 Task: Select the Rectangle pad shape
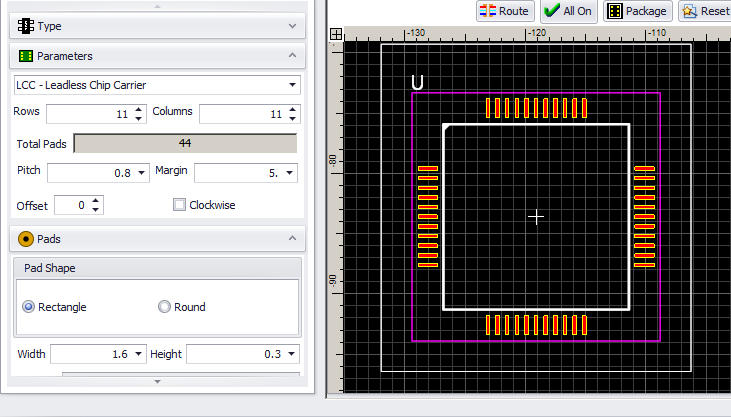click(28, 306)
